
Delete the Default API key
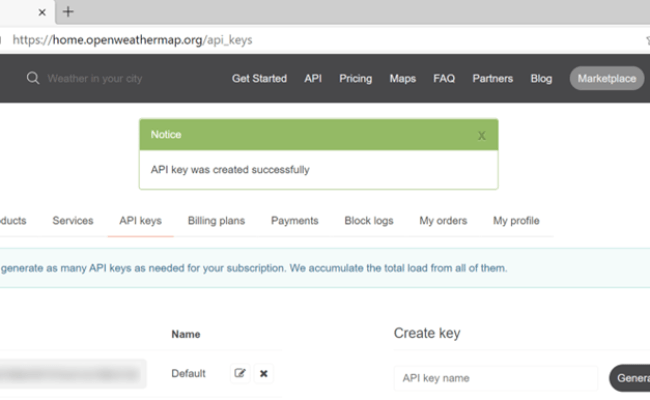click(x=264, y=373)
